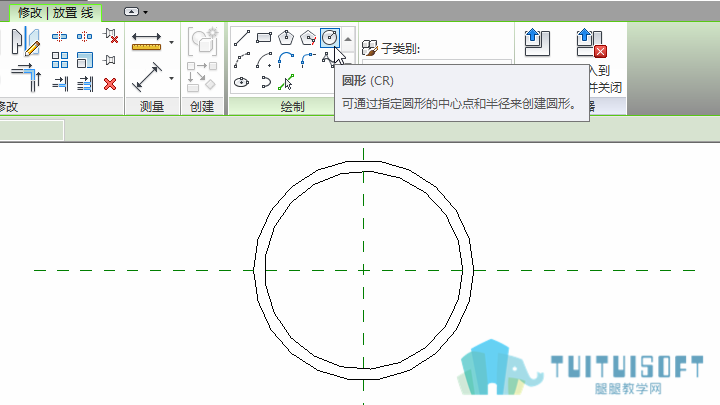This screenshot has width=720, height=405.
Task: Click the Load into Project icon
Action: point(537,42)
